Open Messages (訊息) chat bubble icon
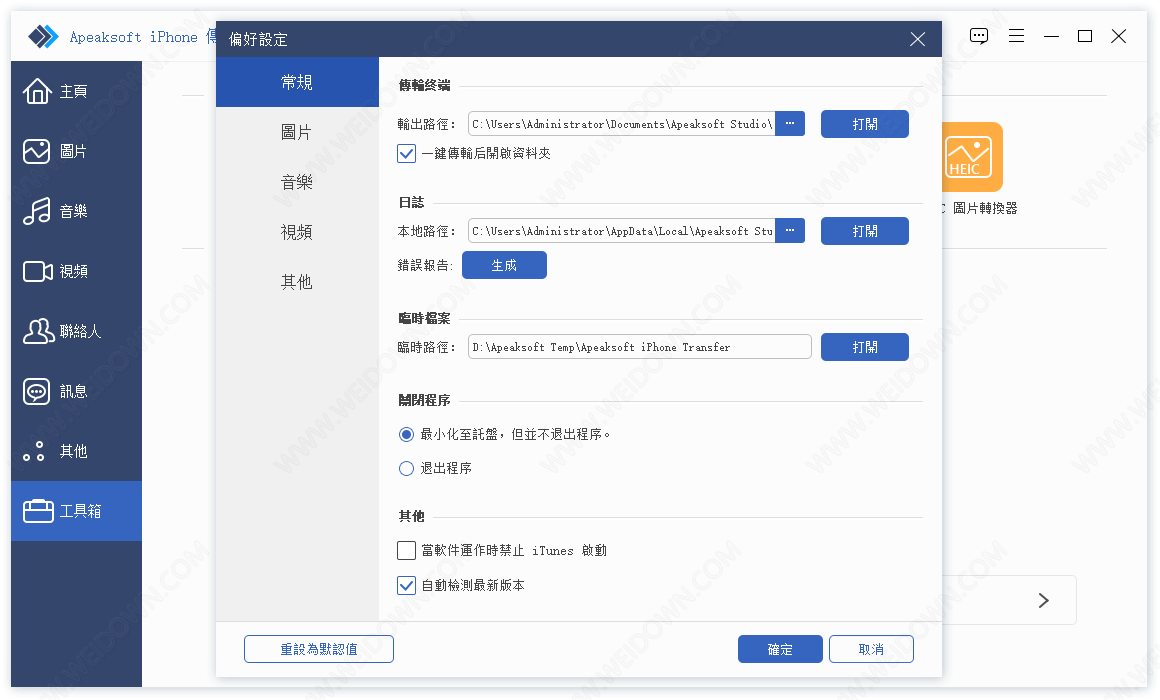The height and width of the screenshot is (700, 1160). pos(37,391)
